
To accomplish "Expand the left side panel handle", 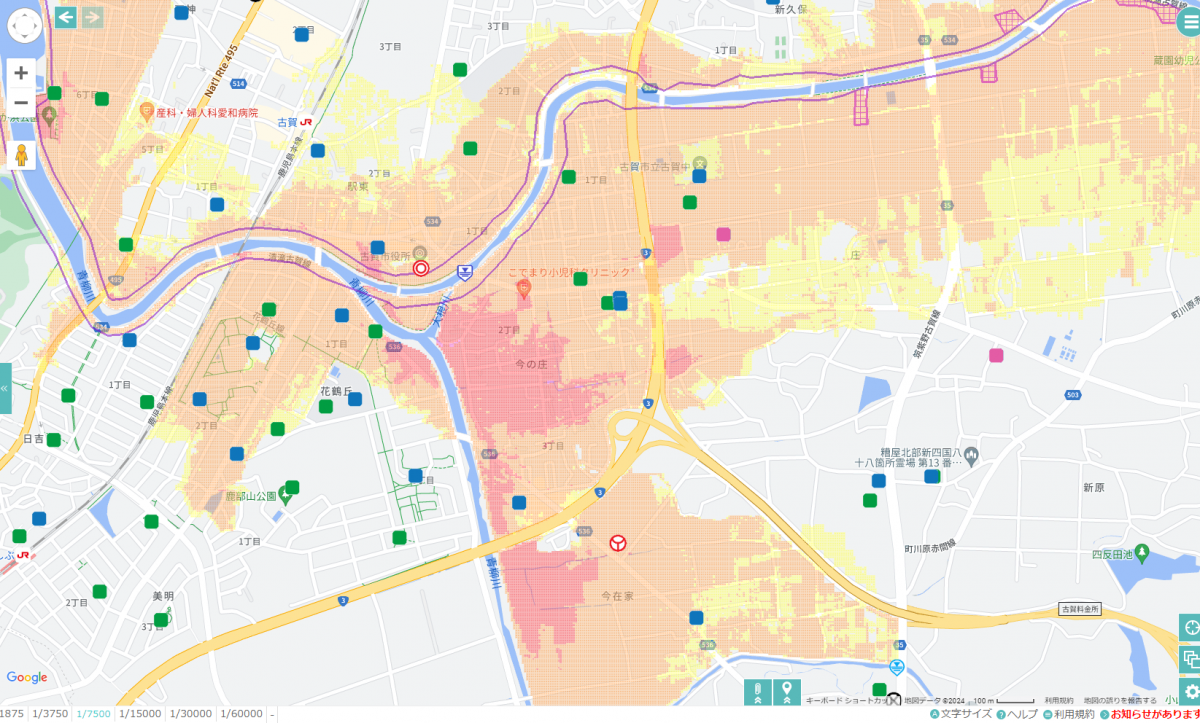I will [x=5, y=388].
